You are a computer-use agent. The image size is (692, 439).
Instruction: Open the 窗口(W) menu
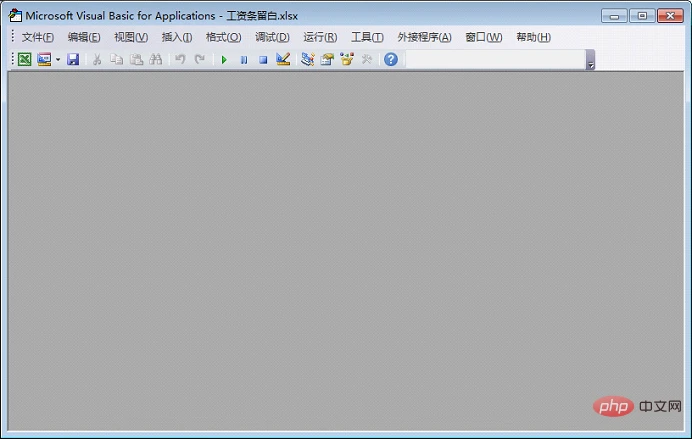[x=484, y=38]
